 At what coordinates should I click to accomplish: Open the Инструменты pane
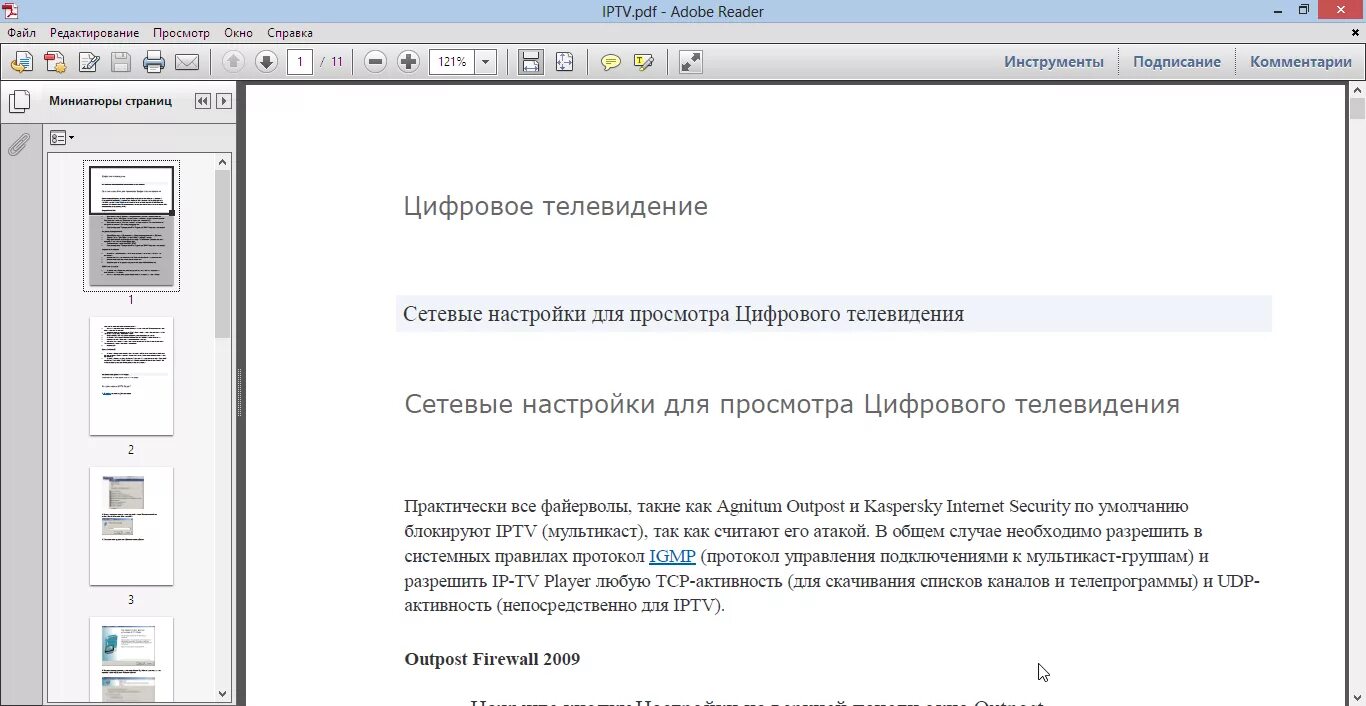coord(1054,62)
